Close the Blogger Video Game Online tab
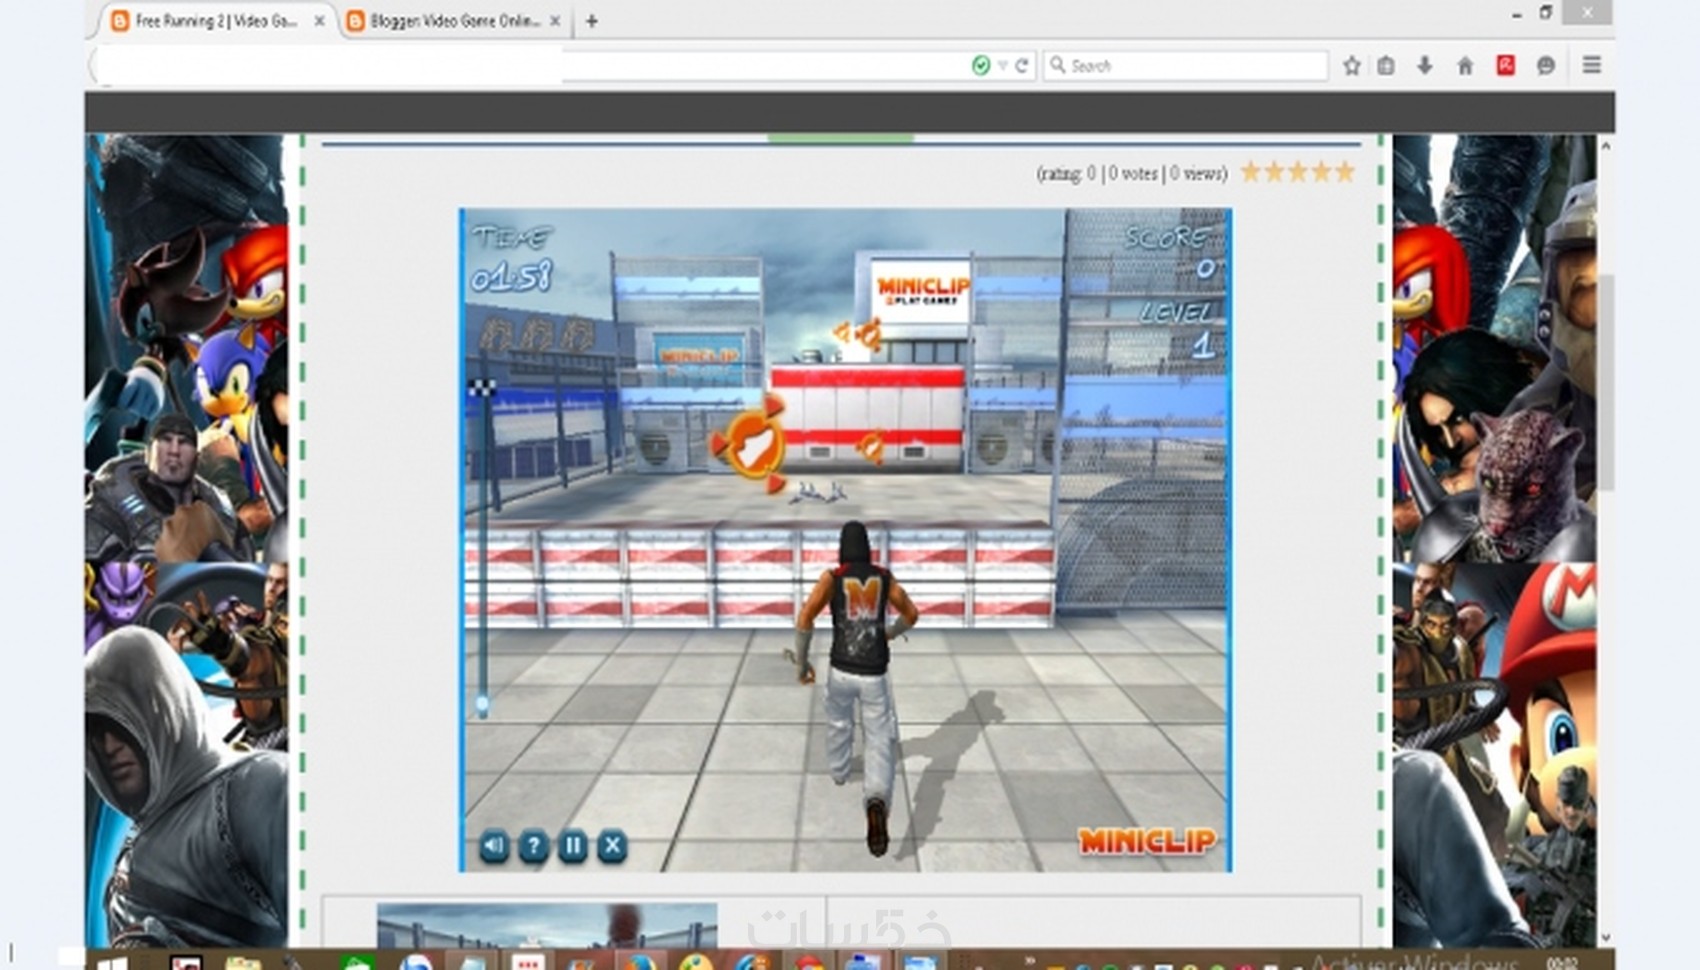This screenshot has height=970, width=1700. (x=555, y=21)
